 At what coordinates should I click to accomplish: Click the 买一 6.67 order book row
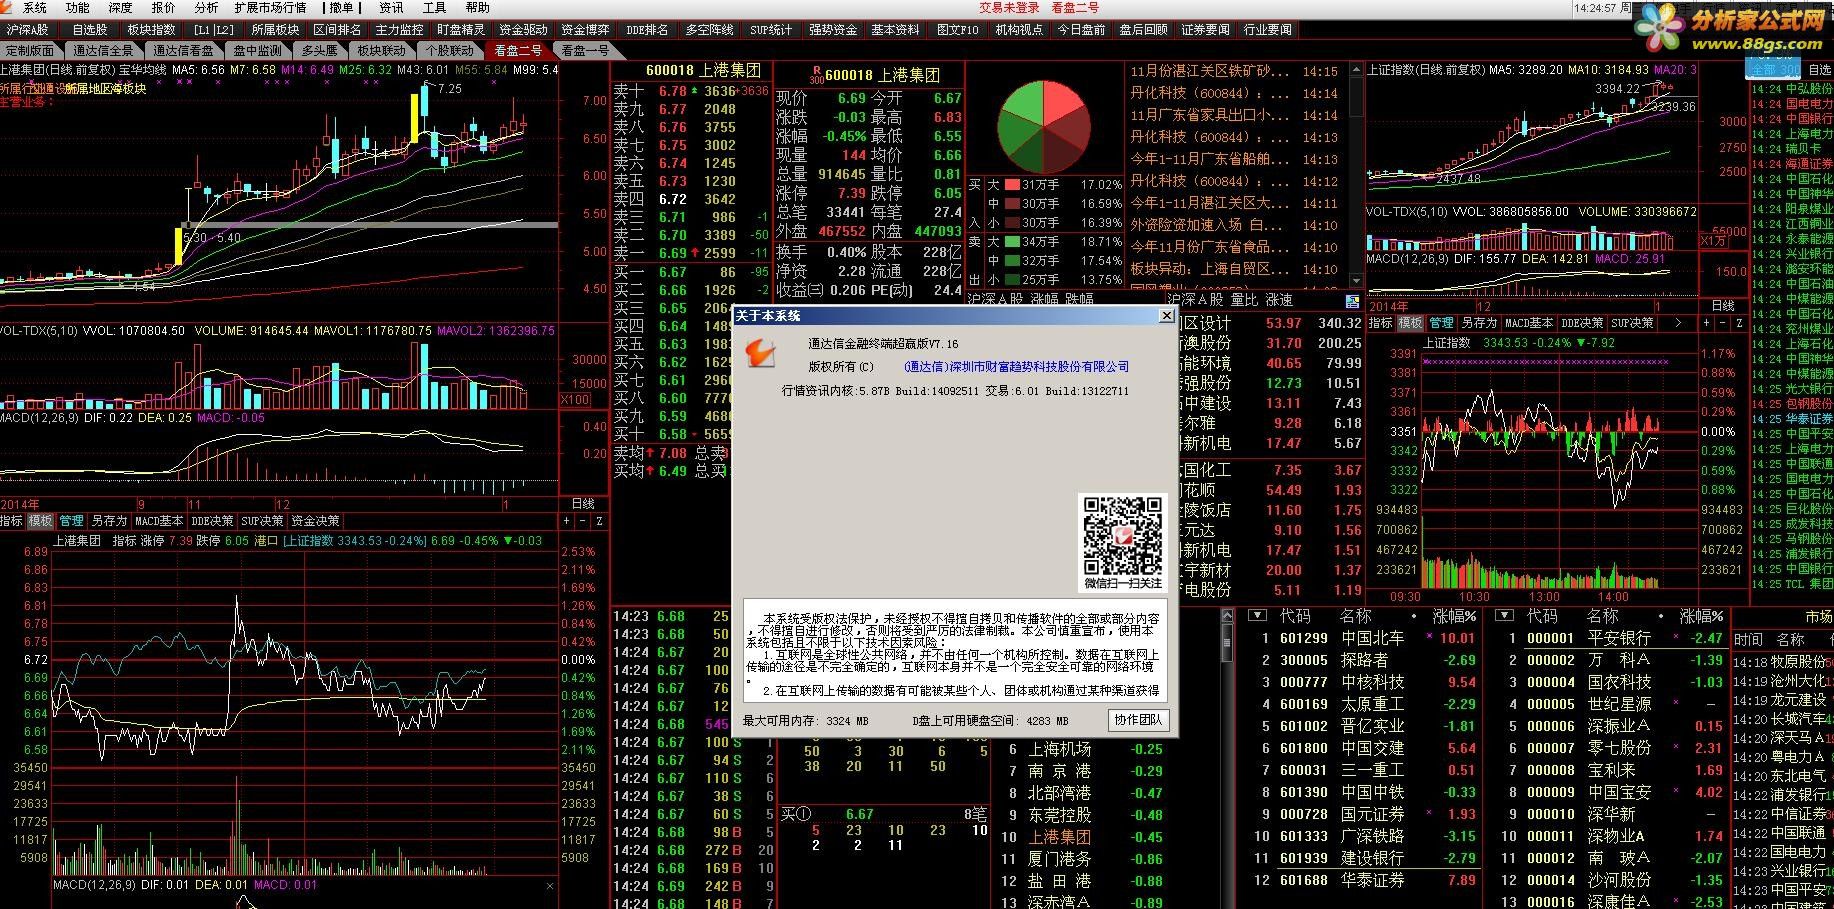(x=691, y=272)
